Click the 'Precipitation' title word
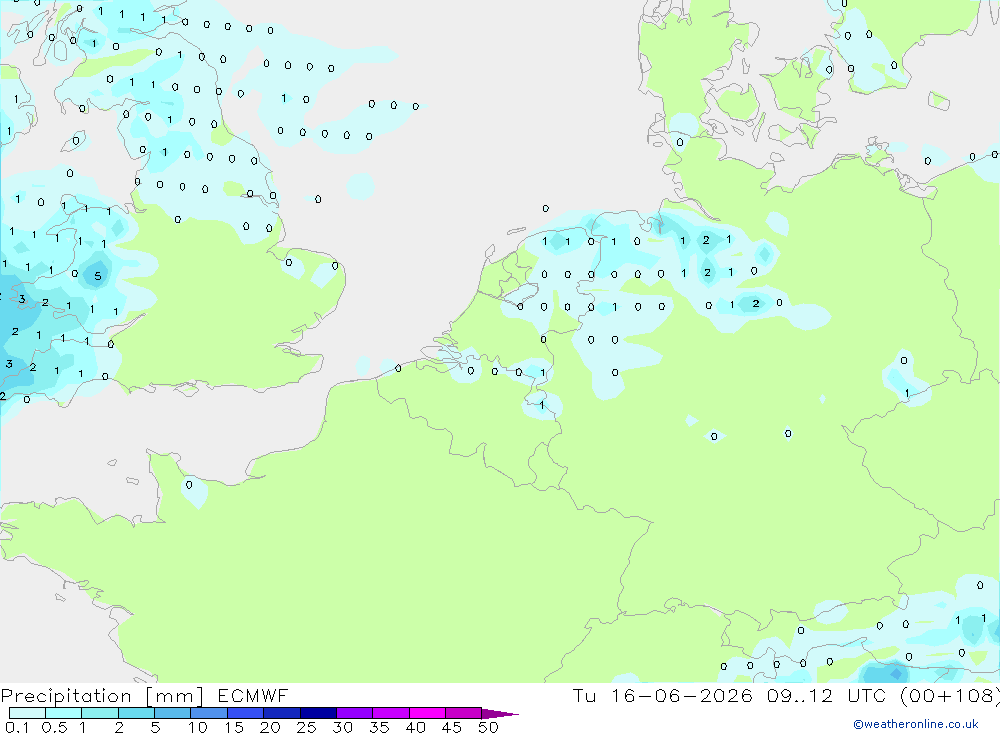 [66, 696]
